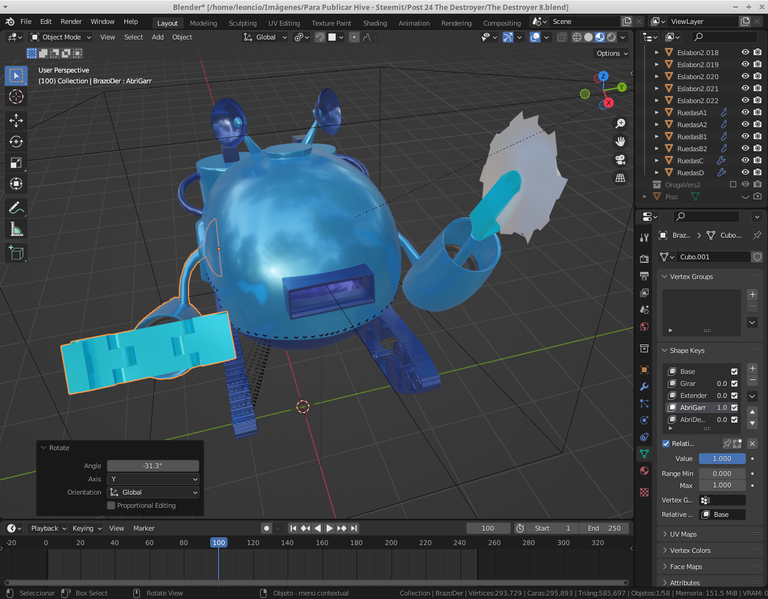Screen dimensions: 768x599
Task: Open the Modifier wrench properties tab
Action: [x=644, y=386]
